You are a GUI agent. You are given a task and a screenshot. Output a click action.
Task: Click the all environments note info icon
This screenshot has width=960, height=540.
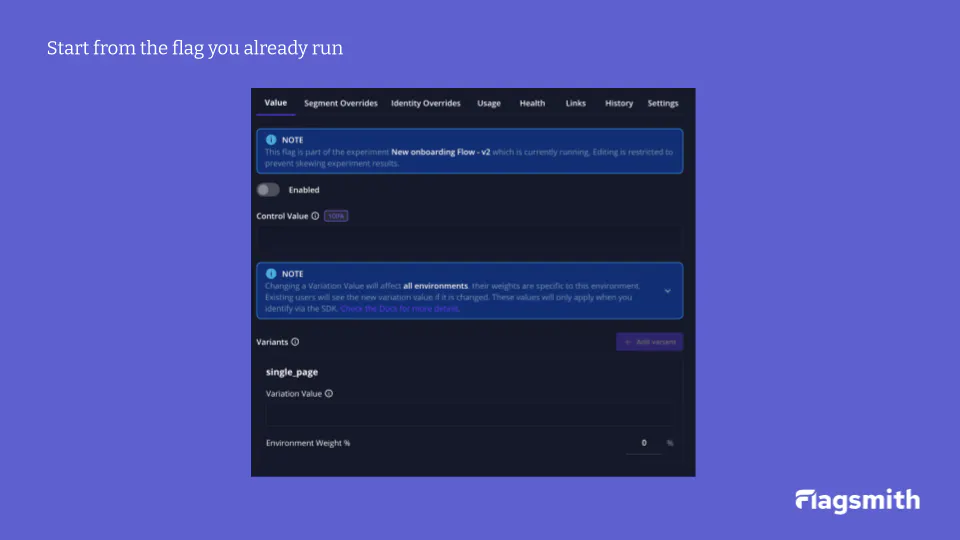(271, 274)
